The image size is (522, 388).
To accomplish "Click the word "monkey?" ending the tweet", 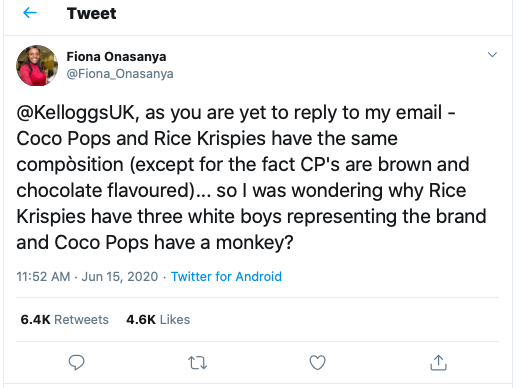I will [255, 243].
